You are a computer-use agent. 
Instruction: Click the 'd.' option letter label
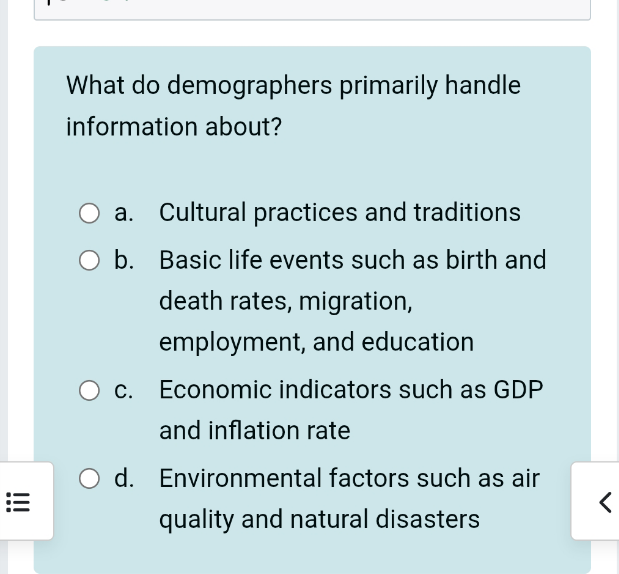click(124, 478)
